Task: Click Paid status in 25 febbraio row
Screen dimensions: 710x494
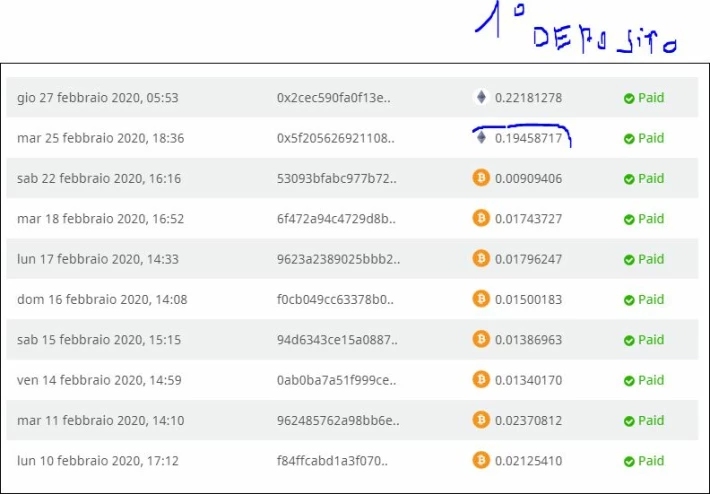Action: (651, 138)
